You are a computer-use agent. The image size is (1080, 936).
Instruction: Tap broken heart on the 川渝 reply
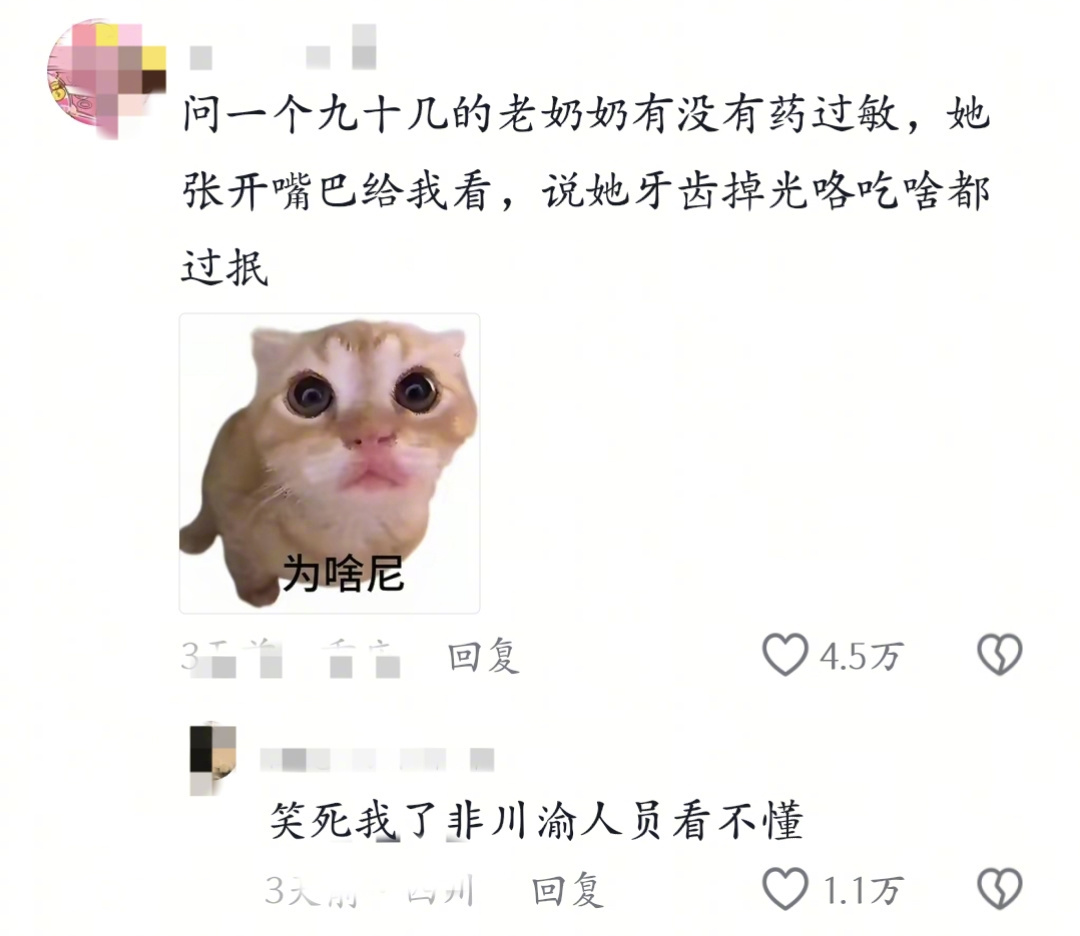coord(1000,888)
